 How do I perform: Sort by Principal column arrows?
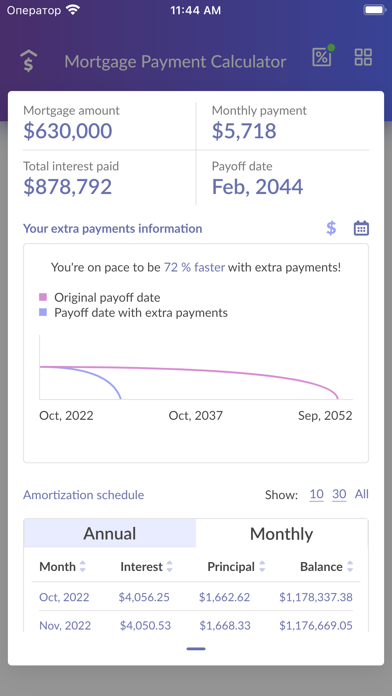coord(262,566)
